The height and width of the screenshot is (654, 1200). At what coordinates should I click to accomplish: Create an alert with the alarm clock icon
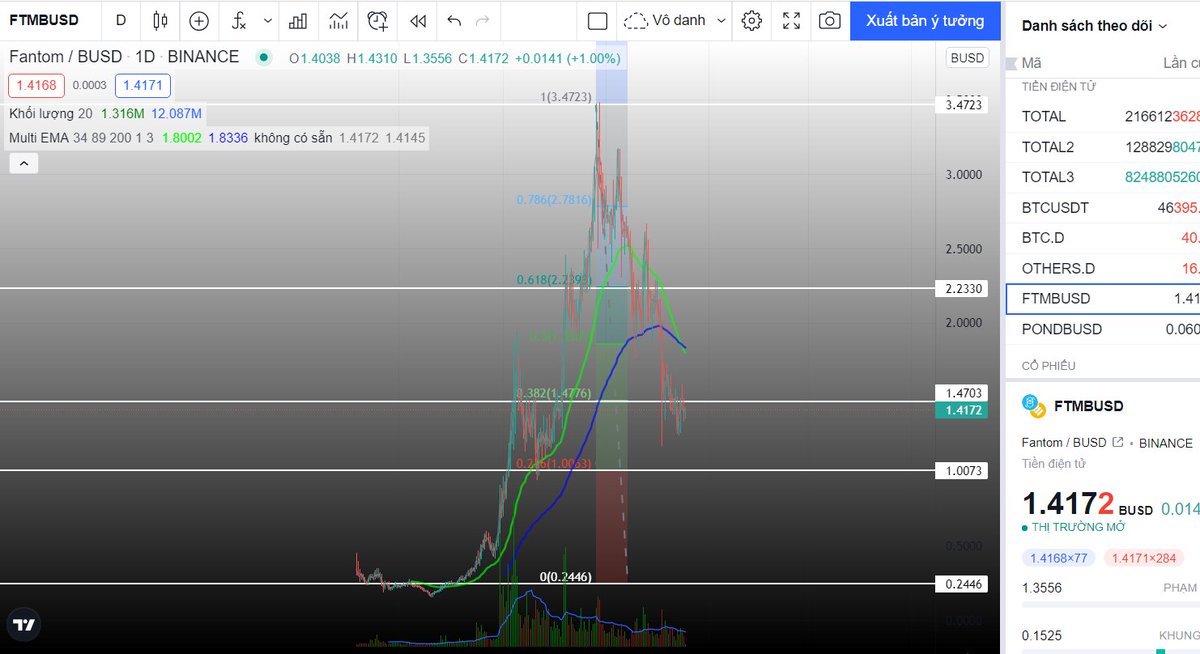pyautogui.click(x=378, y=20)
